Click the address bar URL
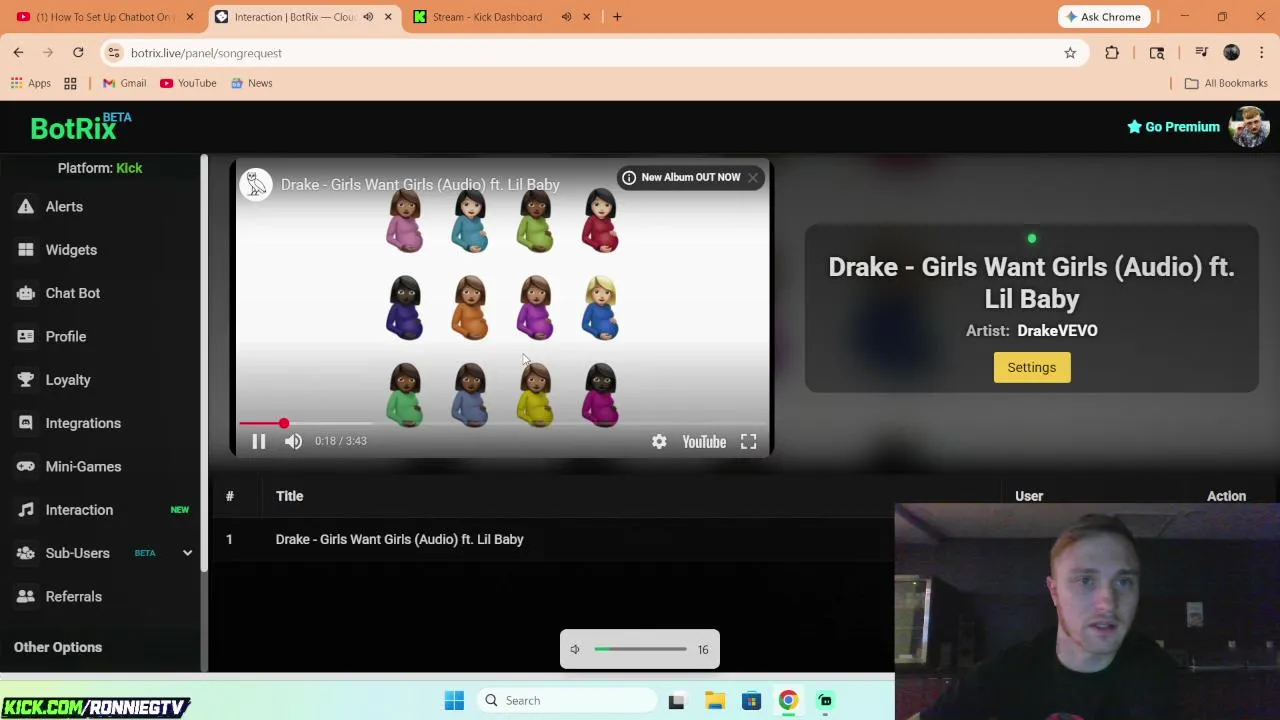Viewport: 1280px width, 720px height. 206,53
